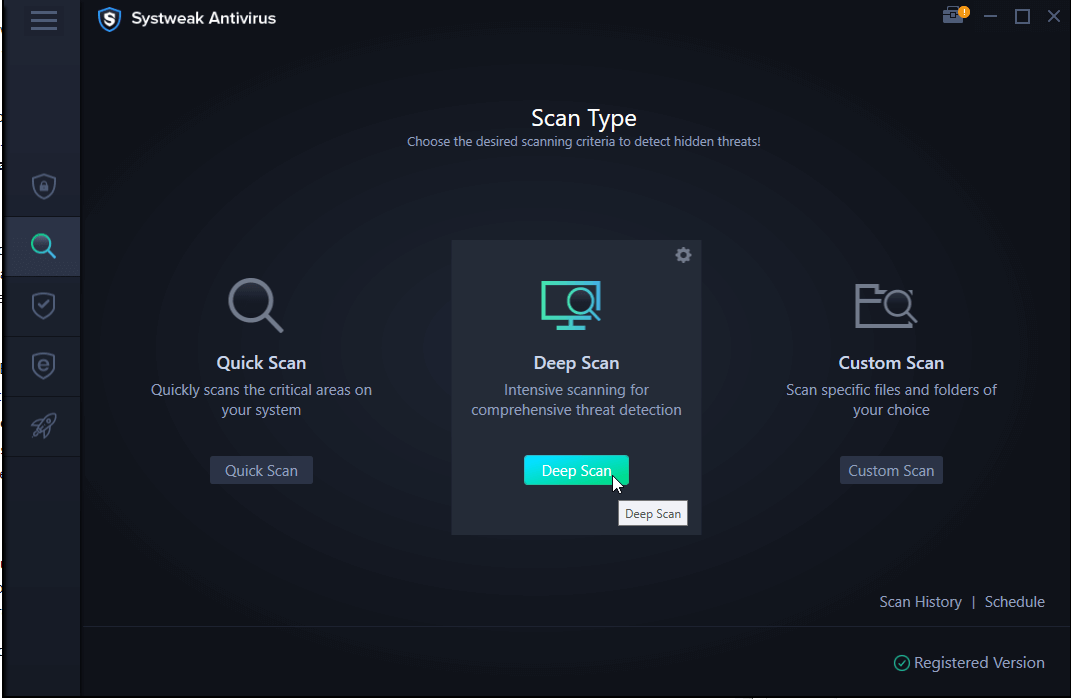Click the Registered Version label
This screenshot has height=699, width=1071.
click(979, 662)
